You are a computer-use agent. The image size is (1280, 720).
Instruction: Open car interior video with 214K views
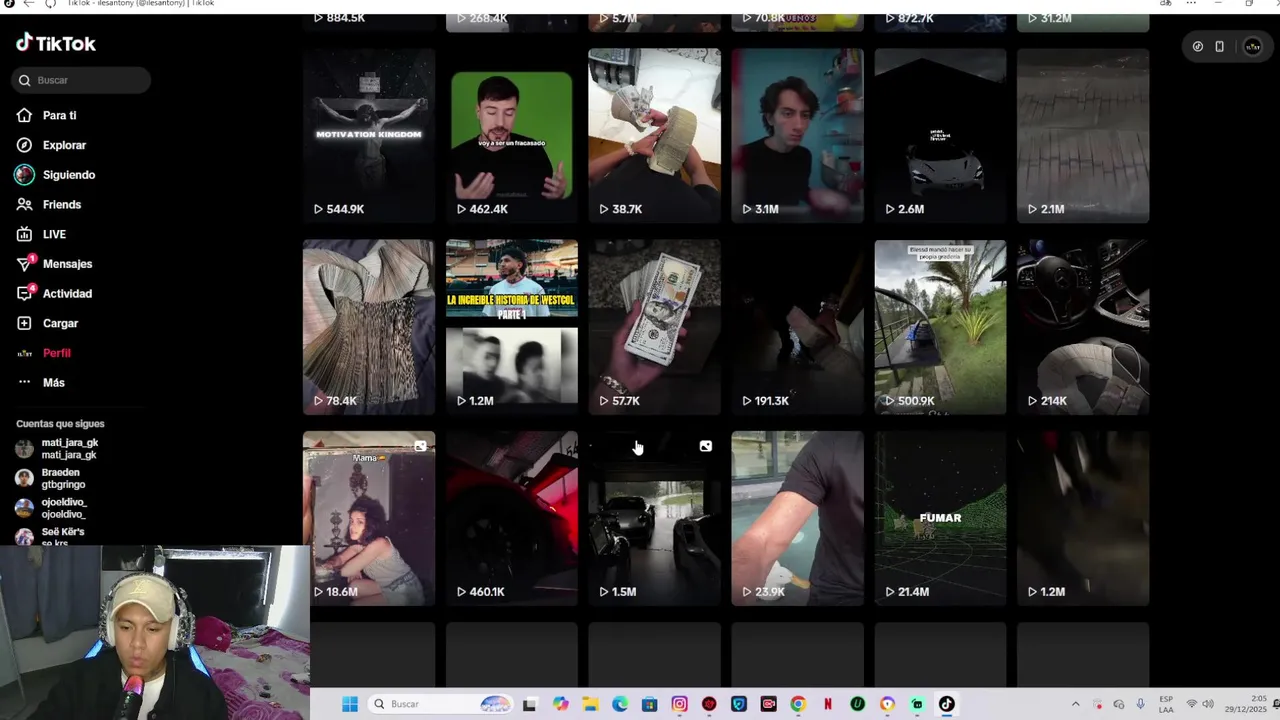[1083, 327]
